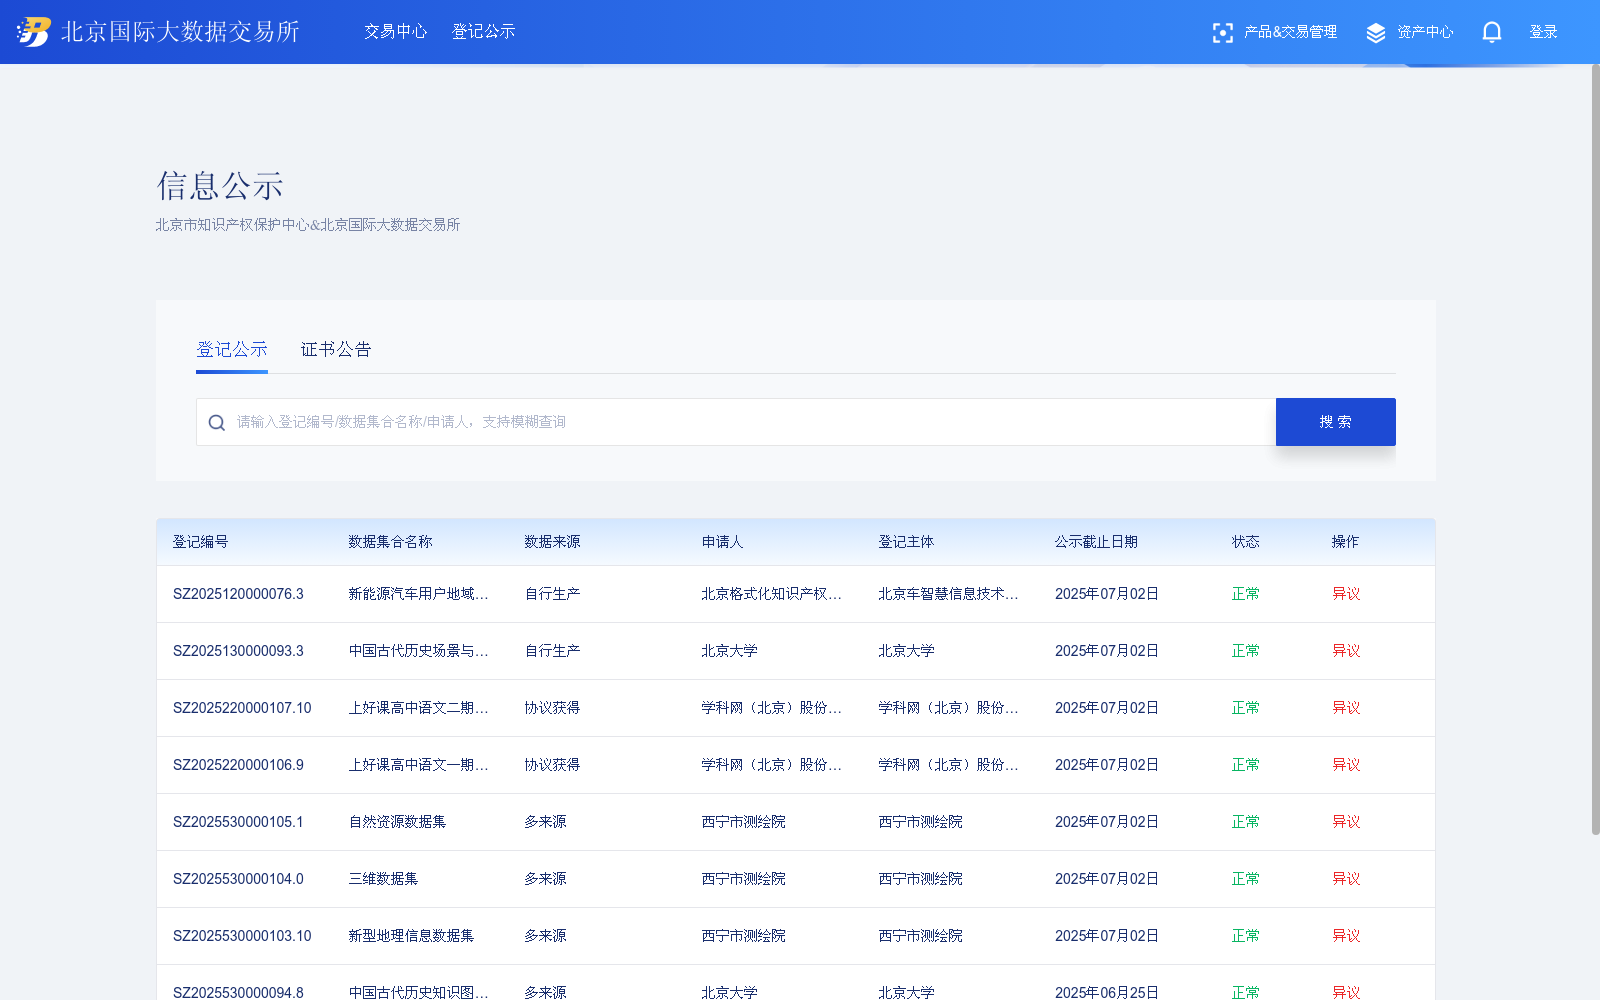1600x1000 pixels.
Task: Click registration number SZ2025220000107.10
Action: point(242,708)
